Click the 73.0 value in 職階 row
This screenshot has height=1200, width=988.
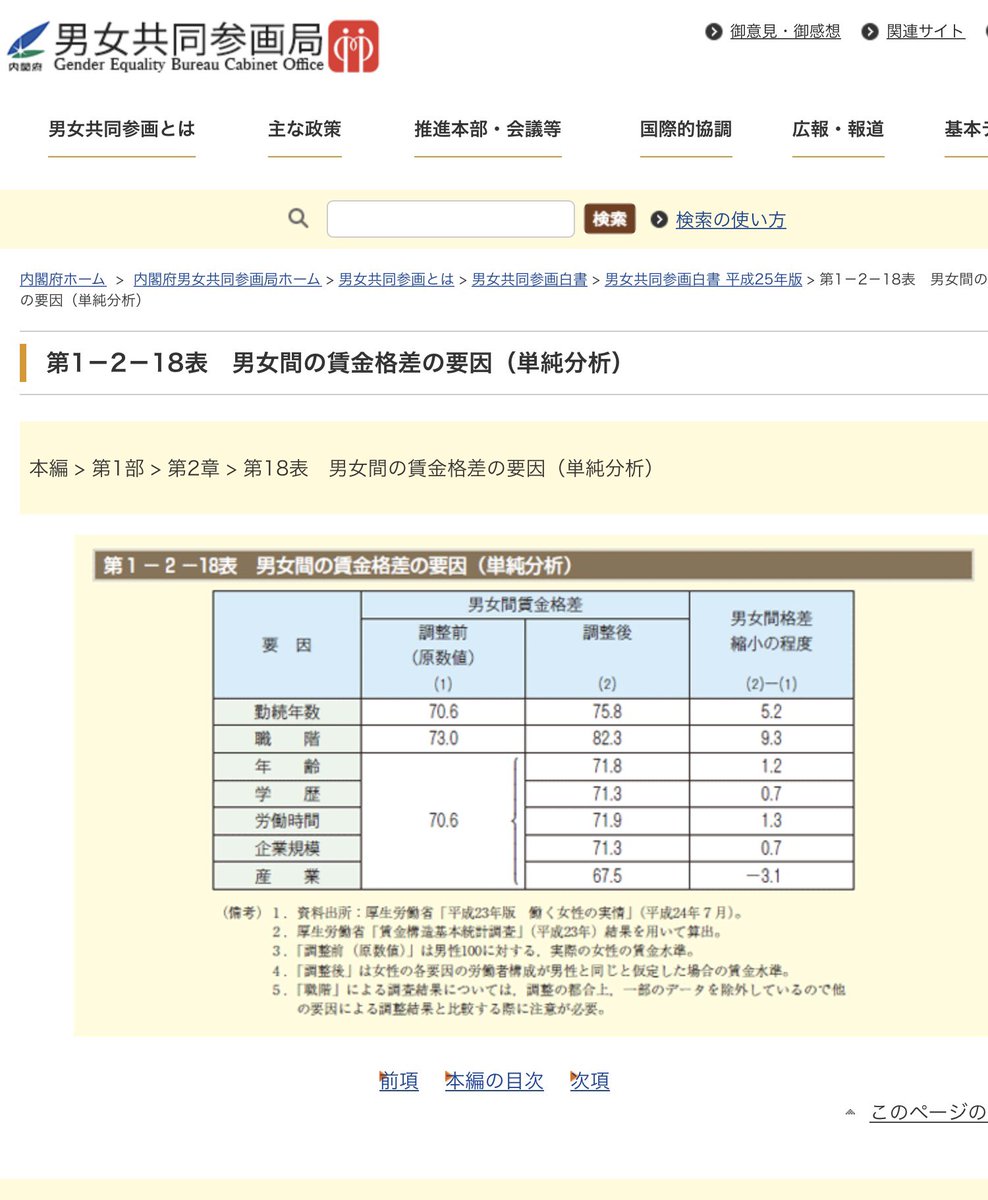pos(443,739)
